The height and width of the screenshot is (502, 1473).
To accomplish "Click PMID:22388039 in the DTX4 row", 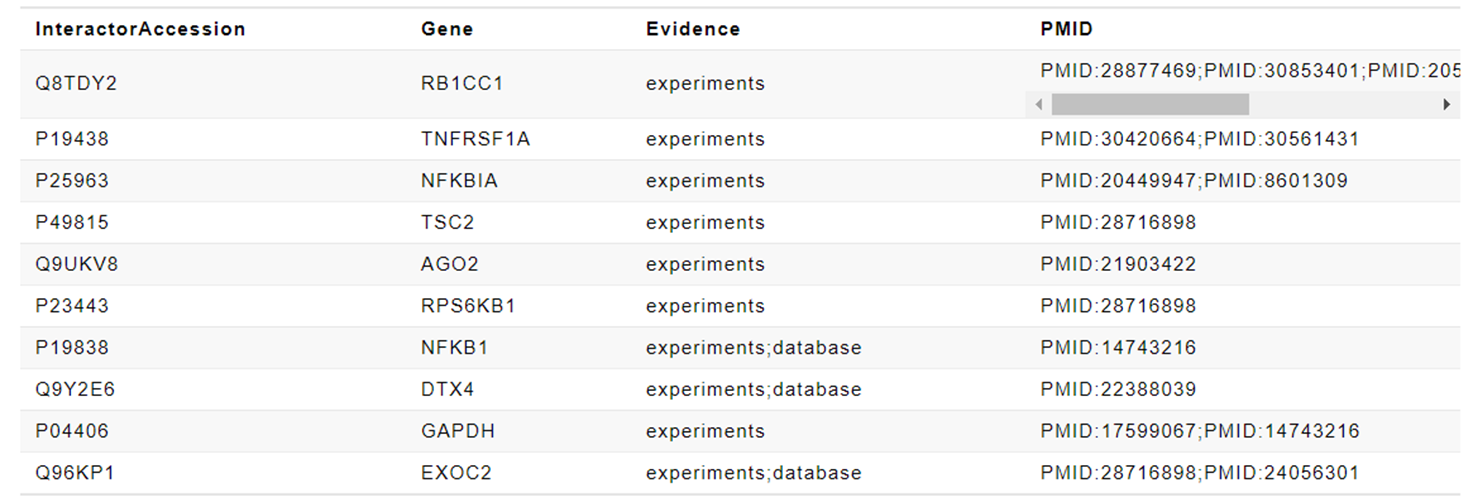I will 1118,390.
